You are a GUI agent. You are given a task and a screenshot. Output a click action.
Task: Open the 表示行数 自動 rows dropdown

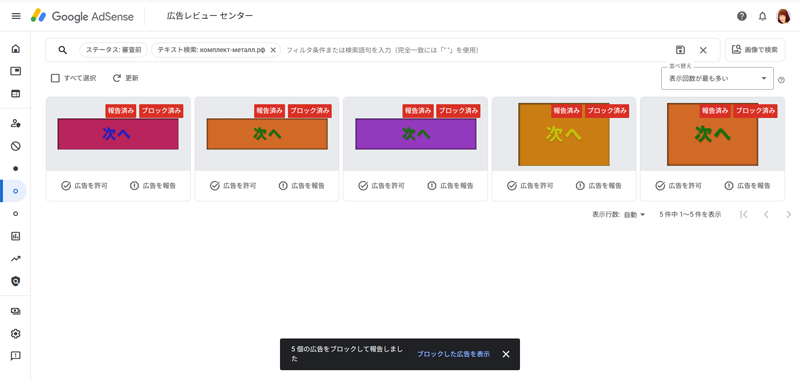pyautogui.click(x=634, y=215)
